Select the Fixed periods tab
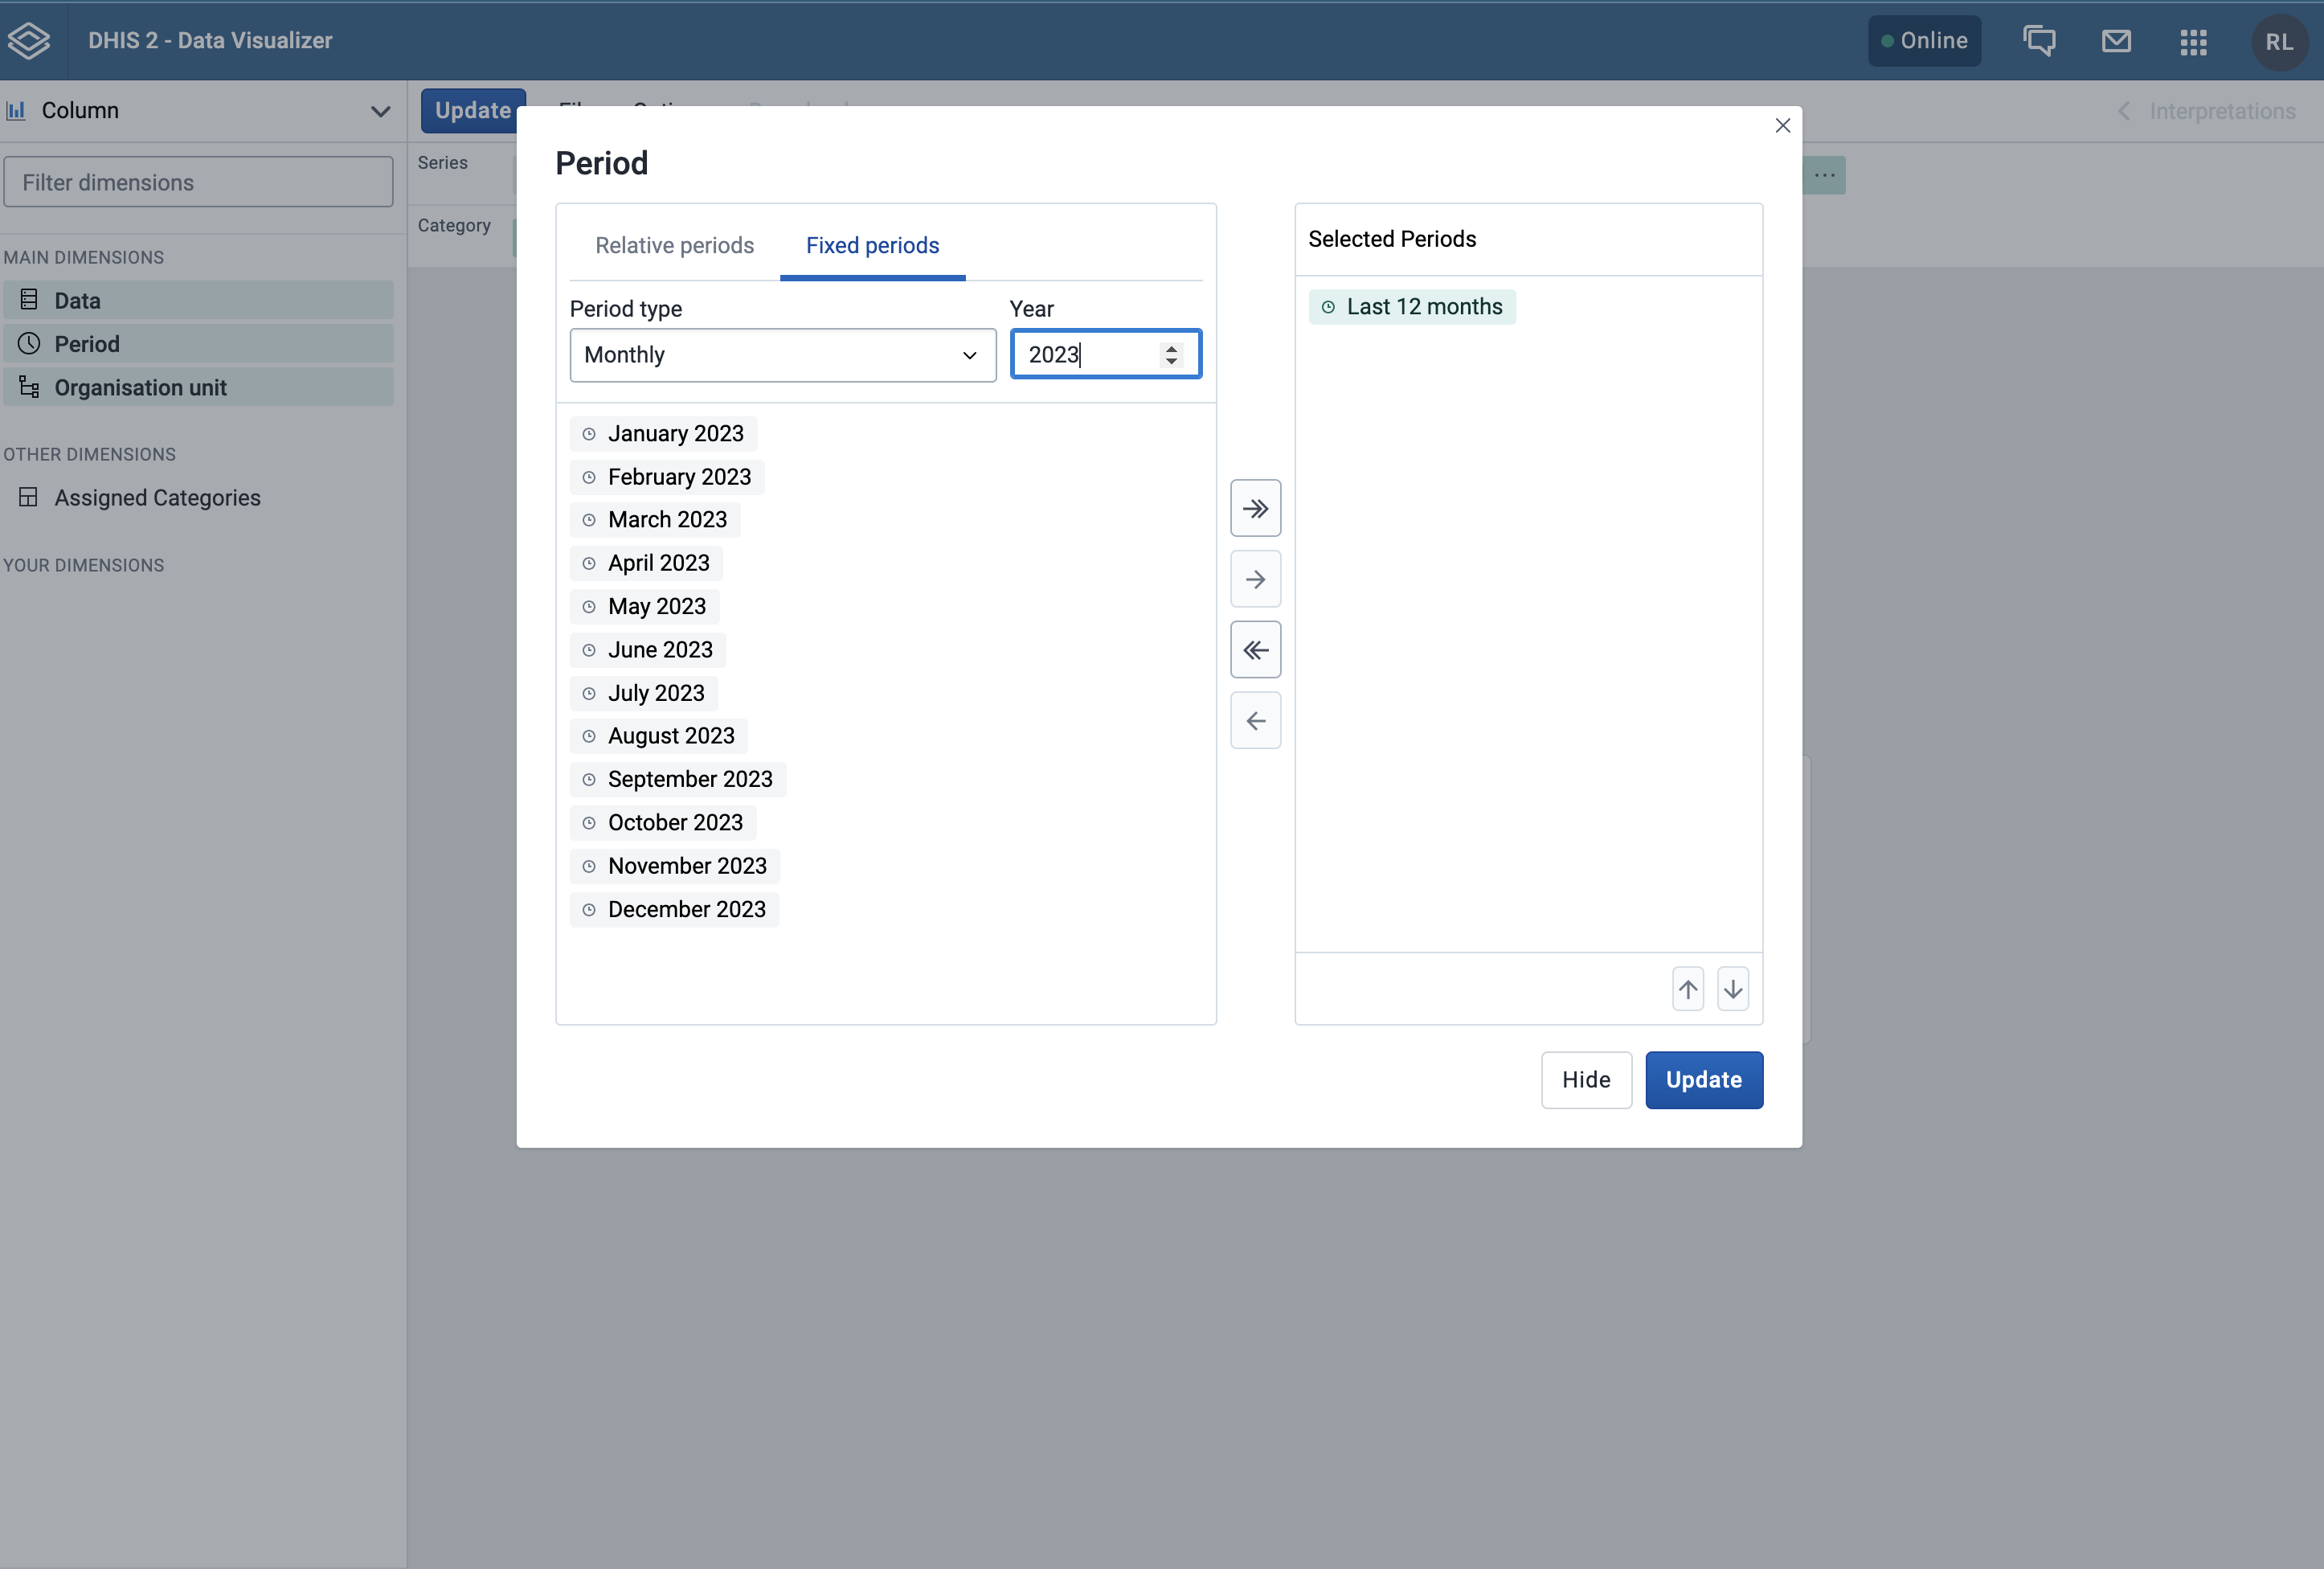Screen dimensions: 2324x1569 (872, 245)
